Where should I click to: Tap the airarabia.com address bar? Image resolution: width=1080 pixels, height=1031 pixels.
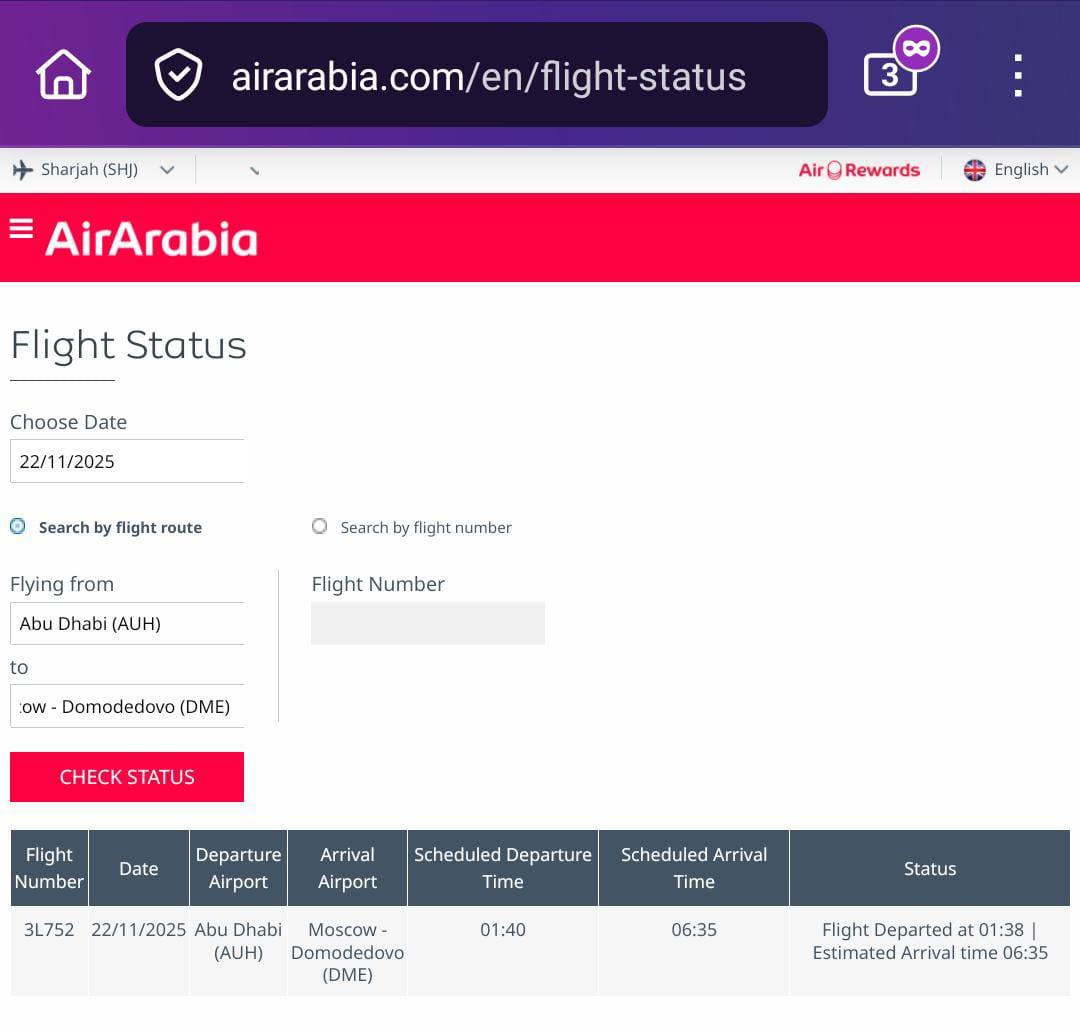(x=489, y=77)
